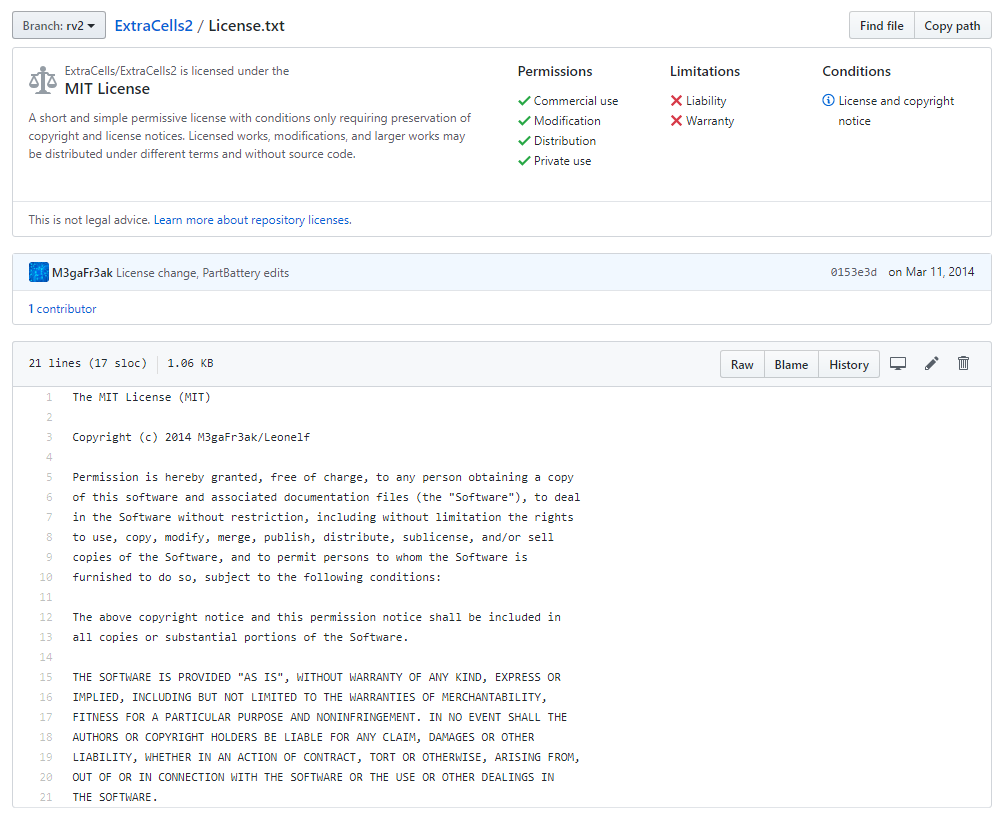Viewport: 1004px width, 828px height.
Task: Click the license scales icon
Action: point(43,80)
